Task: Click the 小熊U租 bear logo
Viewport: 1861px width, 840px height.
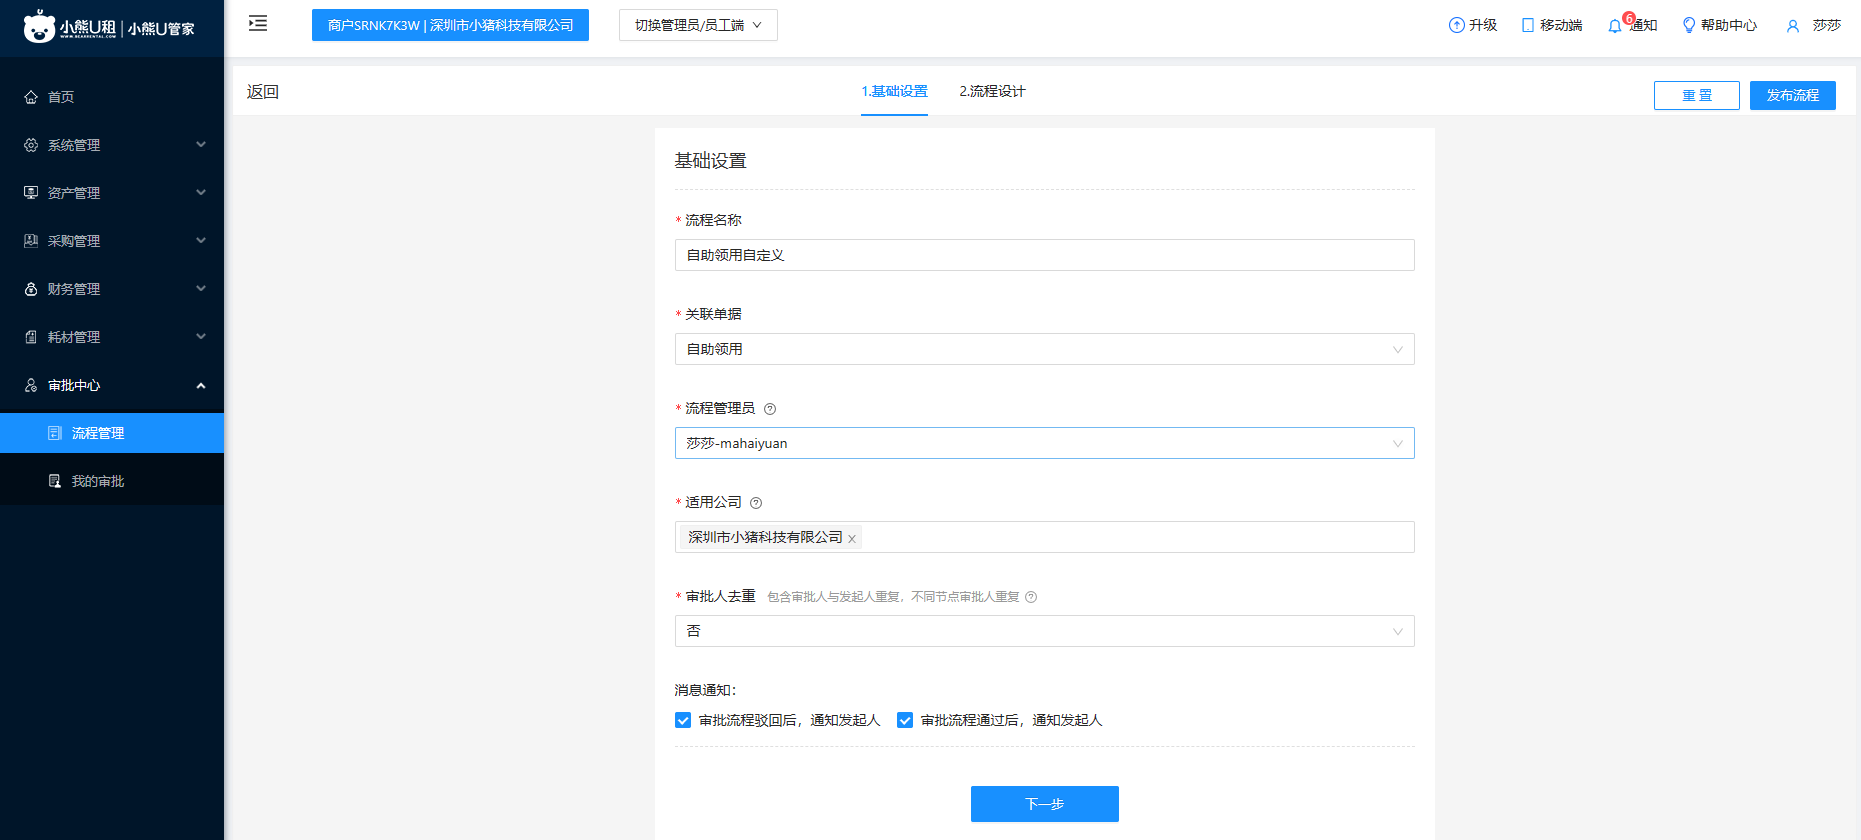Action: tap(39, 27)
